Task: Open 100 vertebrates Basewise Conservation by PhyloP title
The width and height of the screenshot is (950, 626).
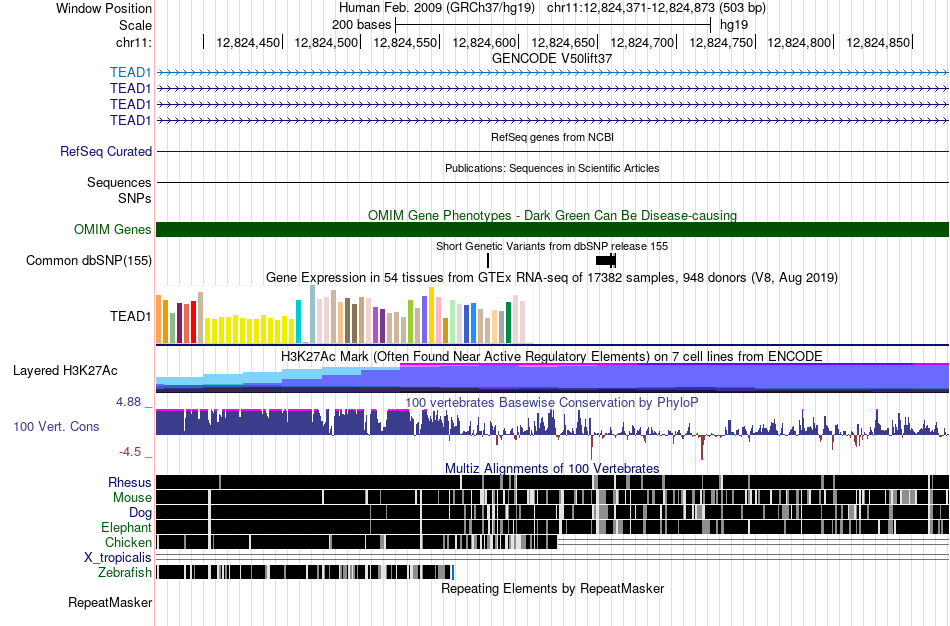Action: (x=552, y=403)
